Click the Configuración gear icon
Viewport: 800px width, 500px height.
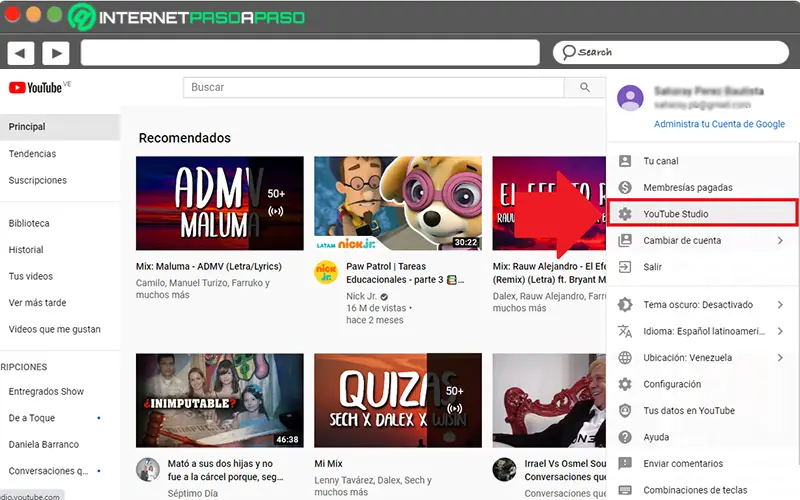point(625,384)
